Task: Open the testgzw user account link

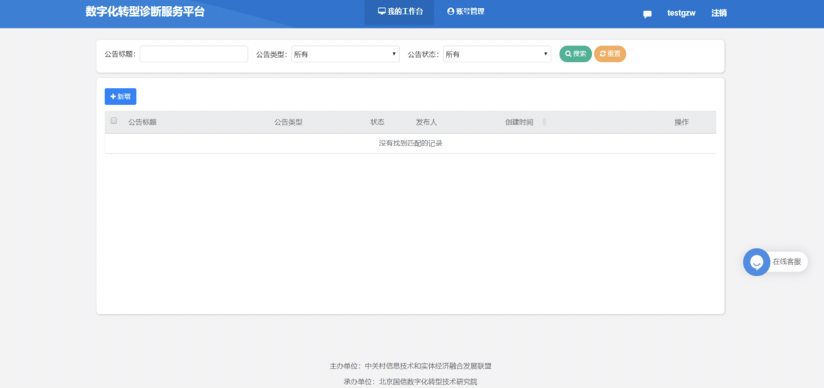Action: click(x=681, y=13)
